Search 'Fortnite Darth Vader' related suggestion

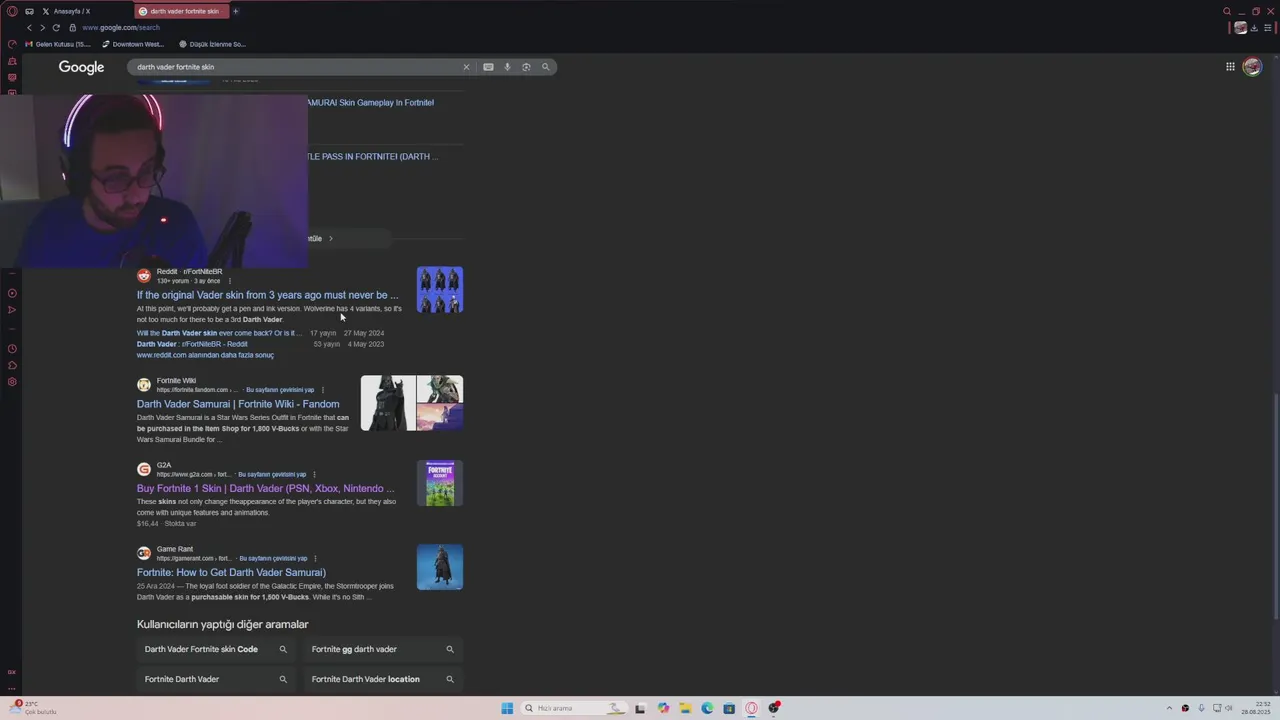(216, 679)
